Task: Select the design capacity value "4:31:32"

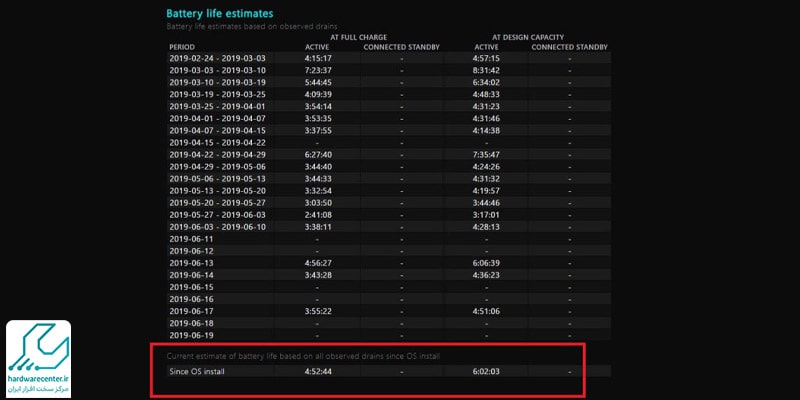Action: click(x=486, y=179)
